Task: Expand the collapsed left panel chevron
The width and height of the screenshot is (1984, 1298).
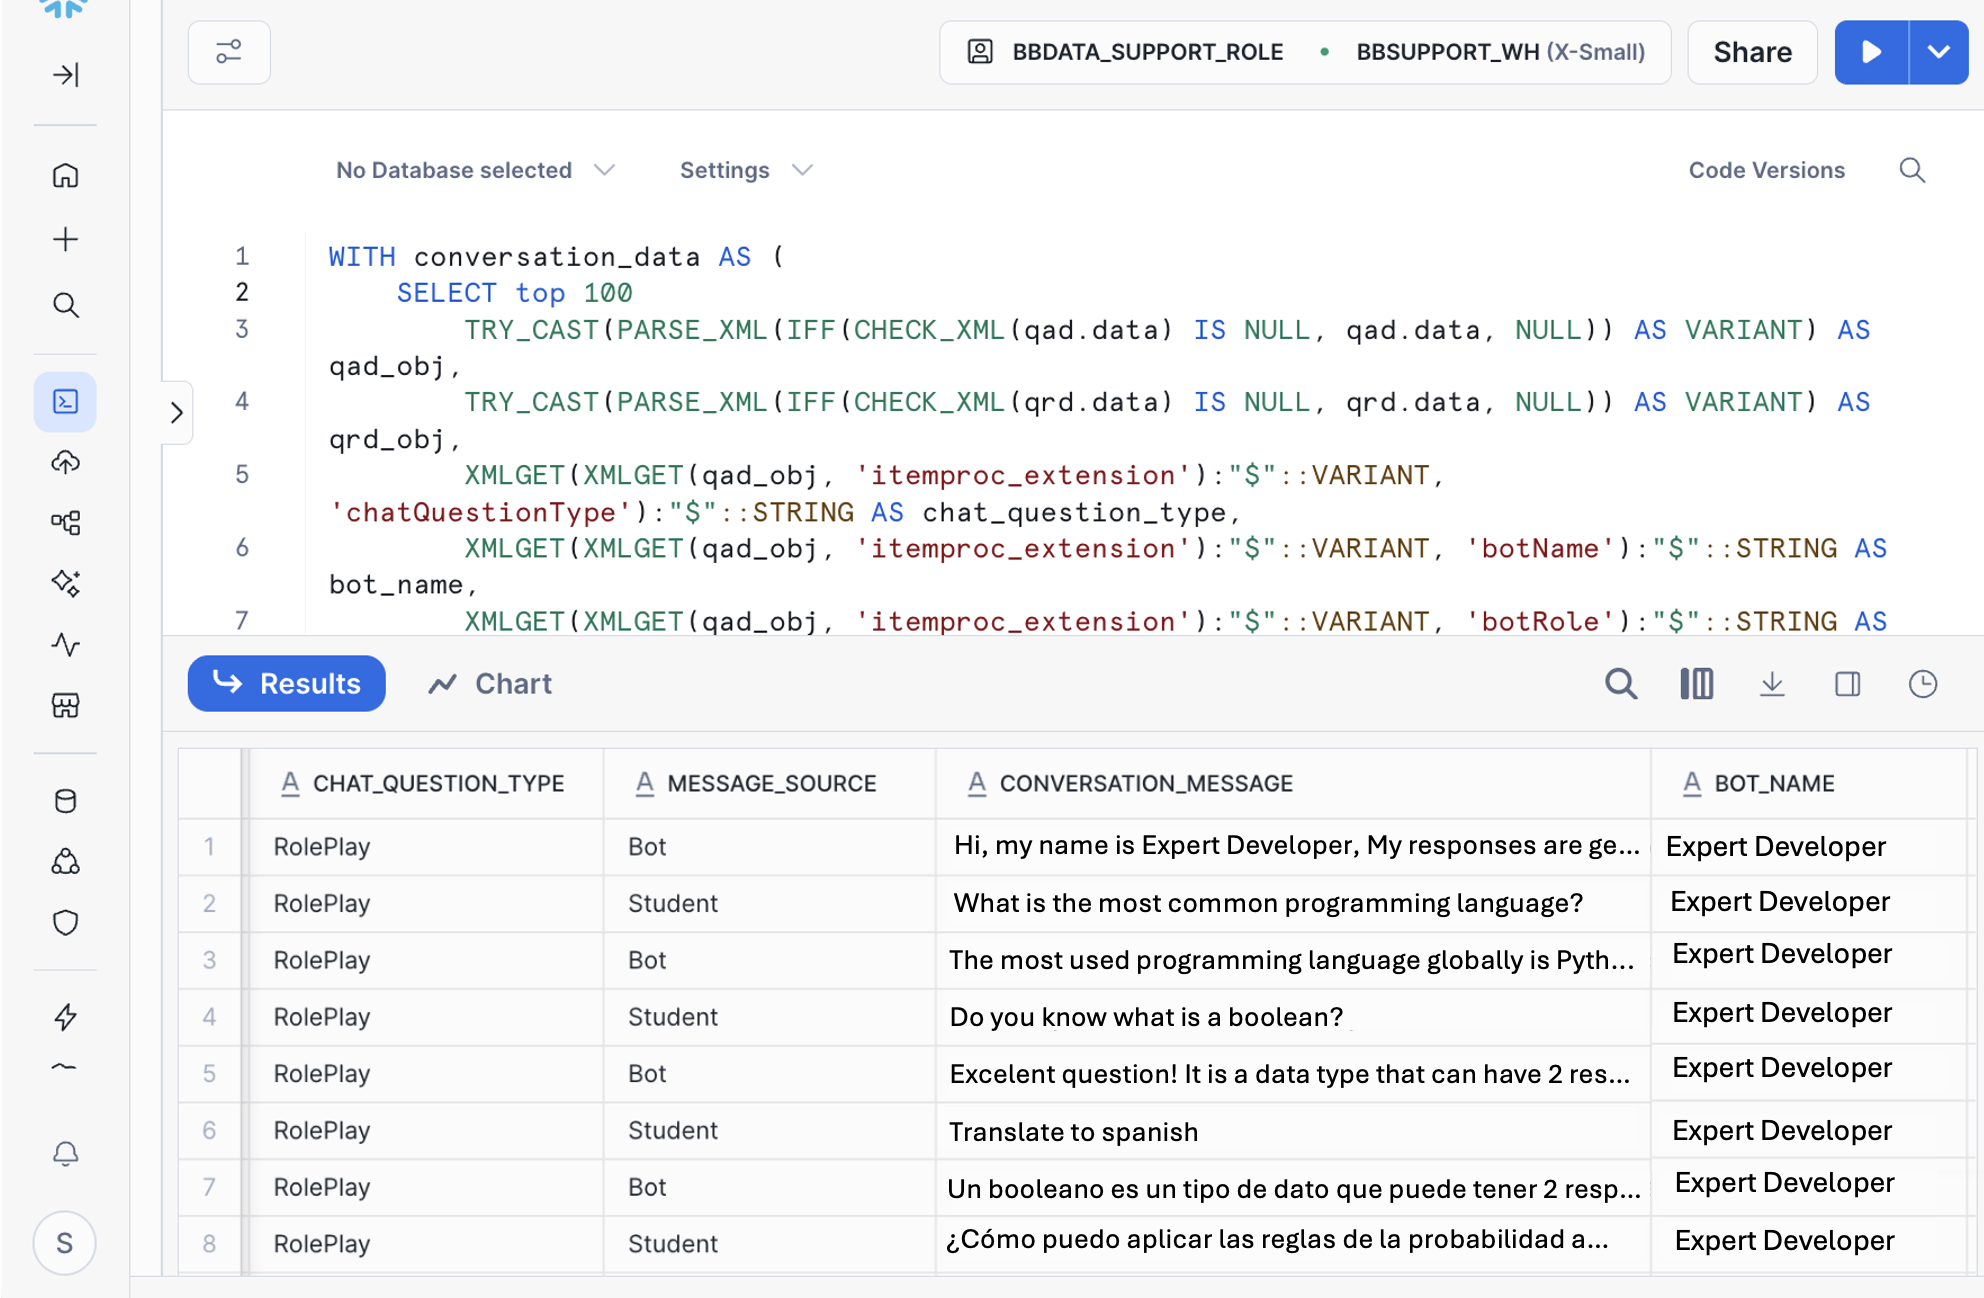Action: pyautogui.click(x=177, y=412)
